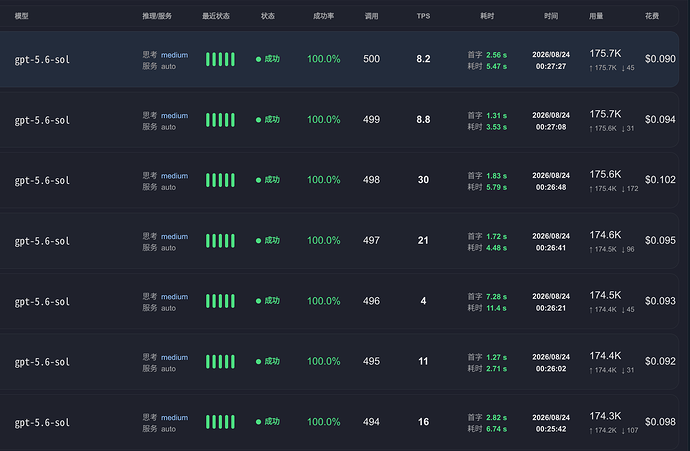Click the 成功 status in the $0.095 row

pos(268,241)
